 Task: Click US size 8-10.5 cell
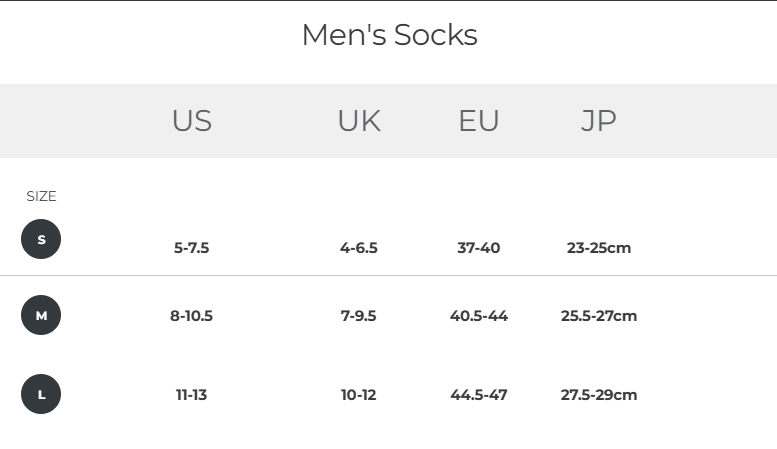[x=191, y=316]
